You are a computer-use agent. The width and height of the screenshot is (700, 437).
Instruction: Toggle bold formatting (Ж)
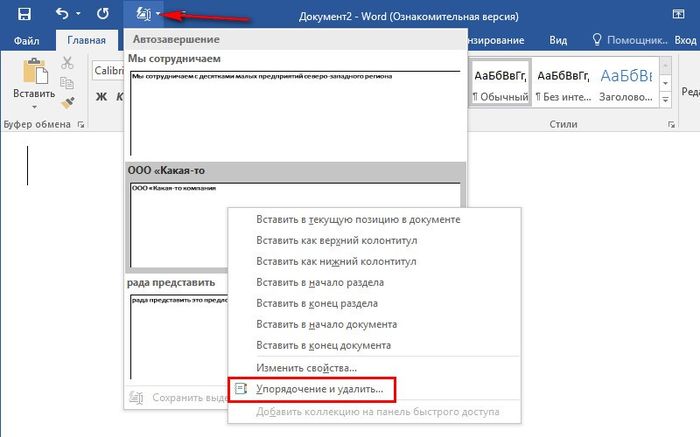[100, 97]
